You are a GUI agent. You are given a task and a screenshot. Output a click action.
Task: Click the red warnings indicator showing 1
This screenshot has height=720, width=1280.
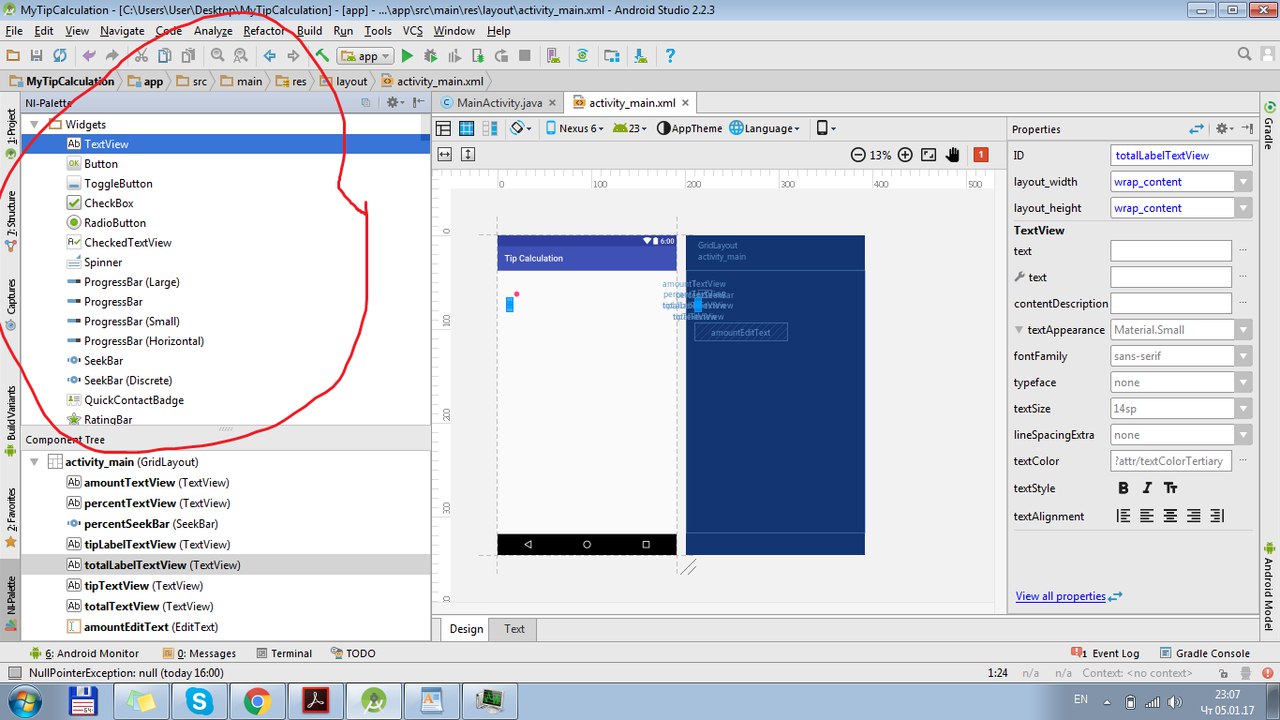pyautogui.click(x=981, y=155)
